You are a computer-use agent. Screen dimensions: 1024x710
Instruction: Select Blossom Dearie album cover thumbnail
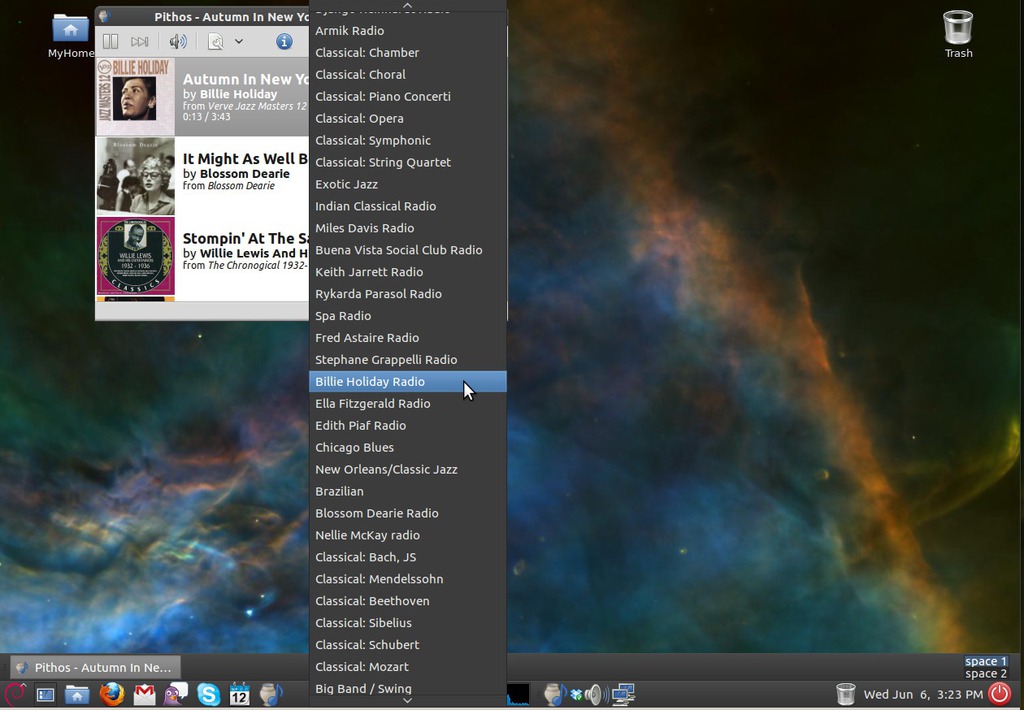(x=136, y=176)
